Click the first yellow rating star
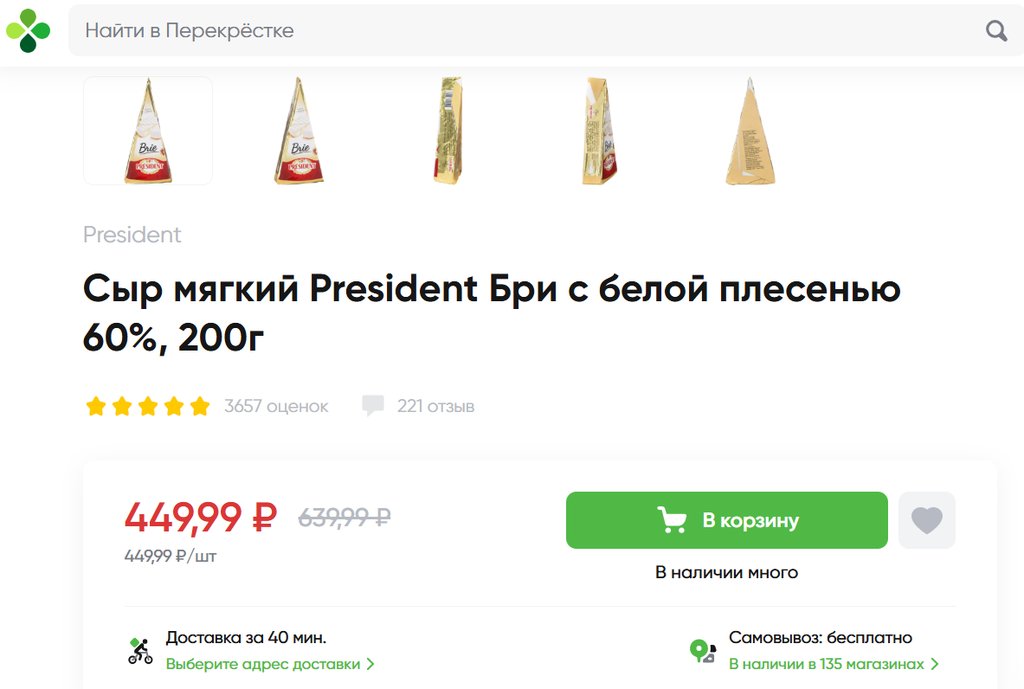Viewport: 1024px width, 689px height. coord(96,406)
